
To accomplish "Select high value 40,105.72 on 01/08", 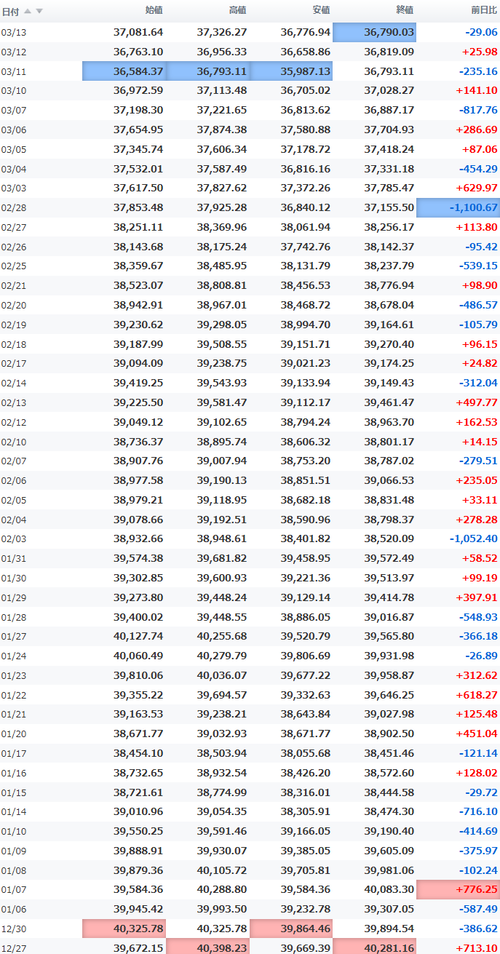I will [222, 869].
